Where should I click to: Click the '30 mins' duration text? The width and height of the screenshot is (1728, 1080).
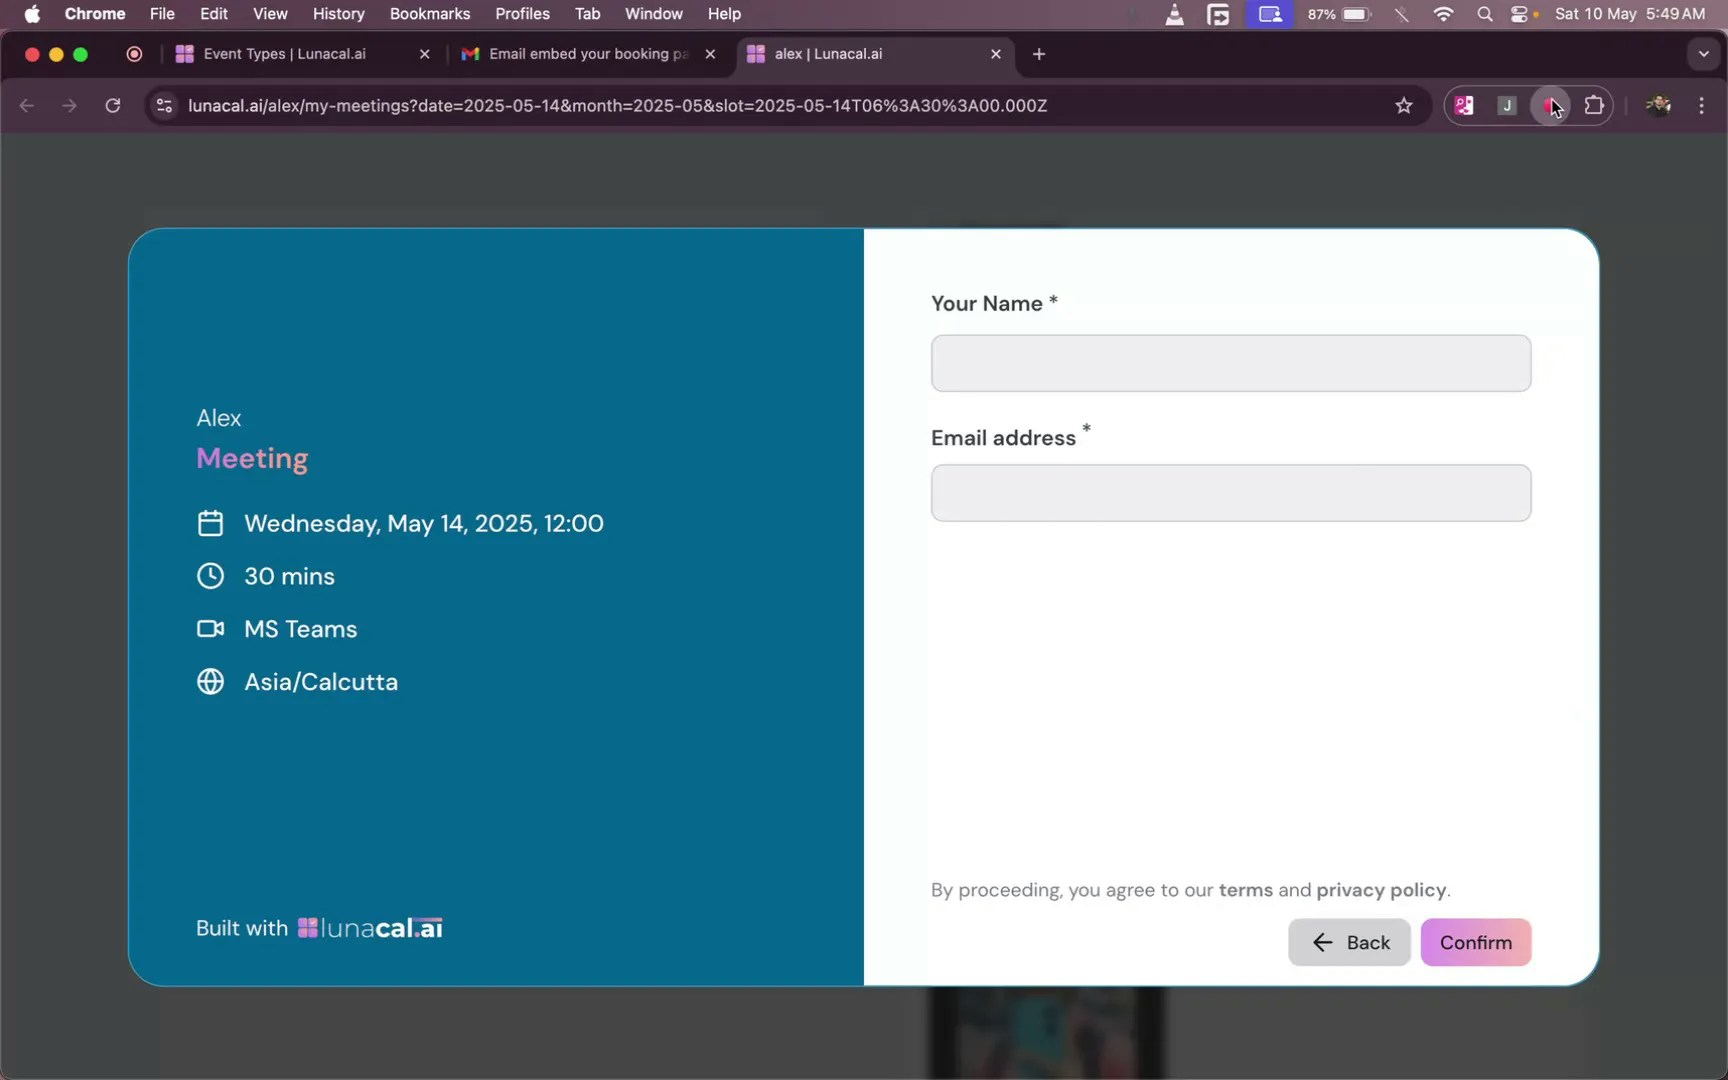pyautogui.click(x=290, y=576)
